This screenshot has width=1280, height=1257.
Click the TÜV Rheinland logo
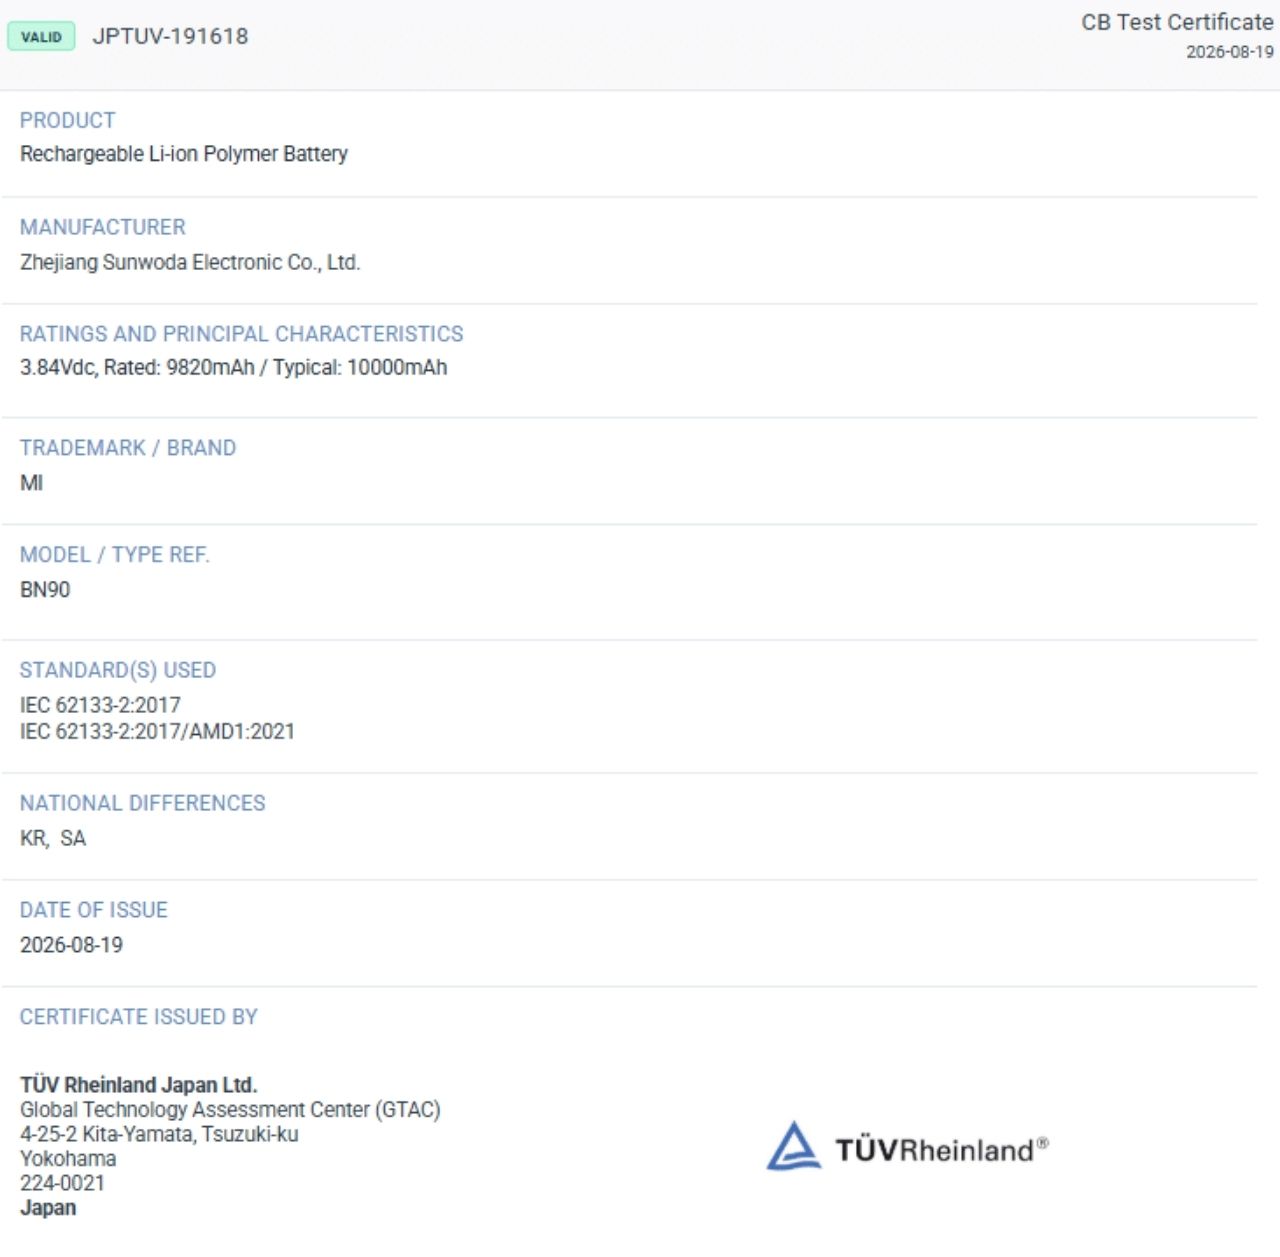point(907,1146)
